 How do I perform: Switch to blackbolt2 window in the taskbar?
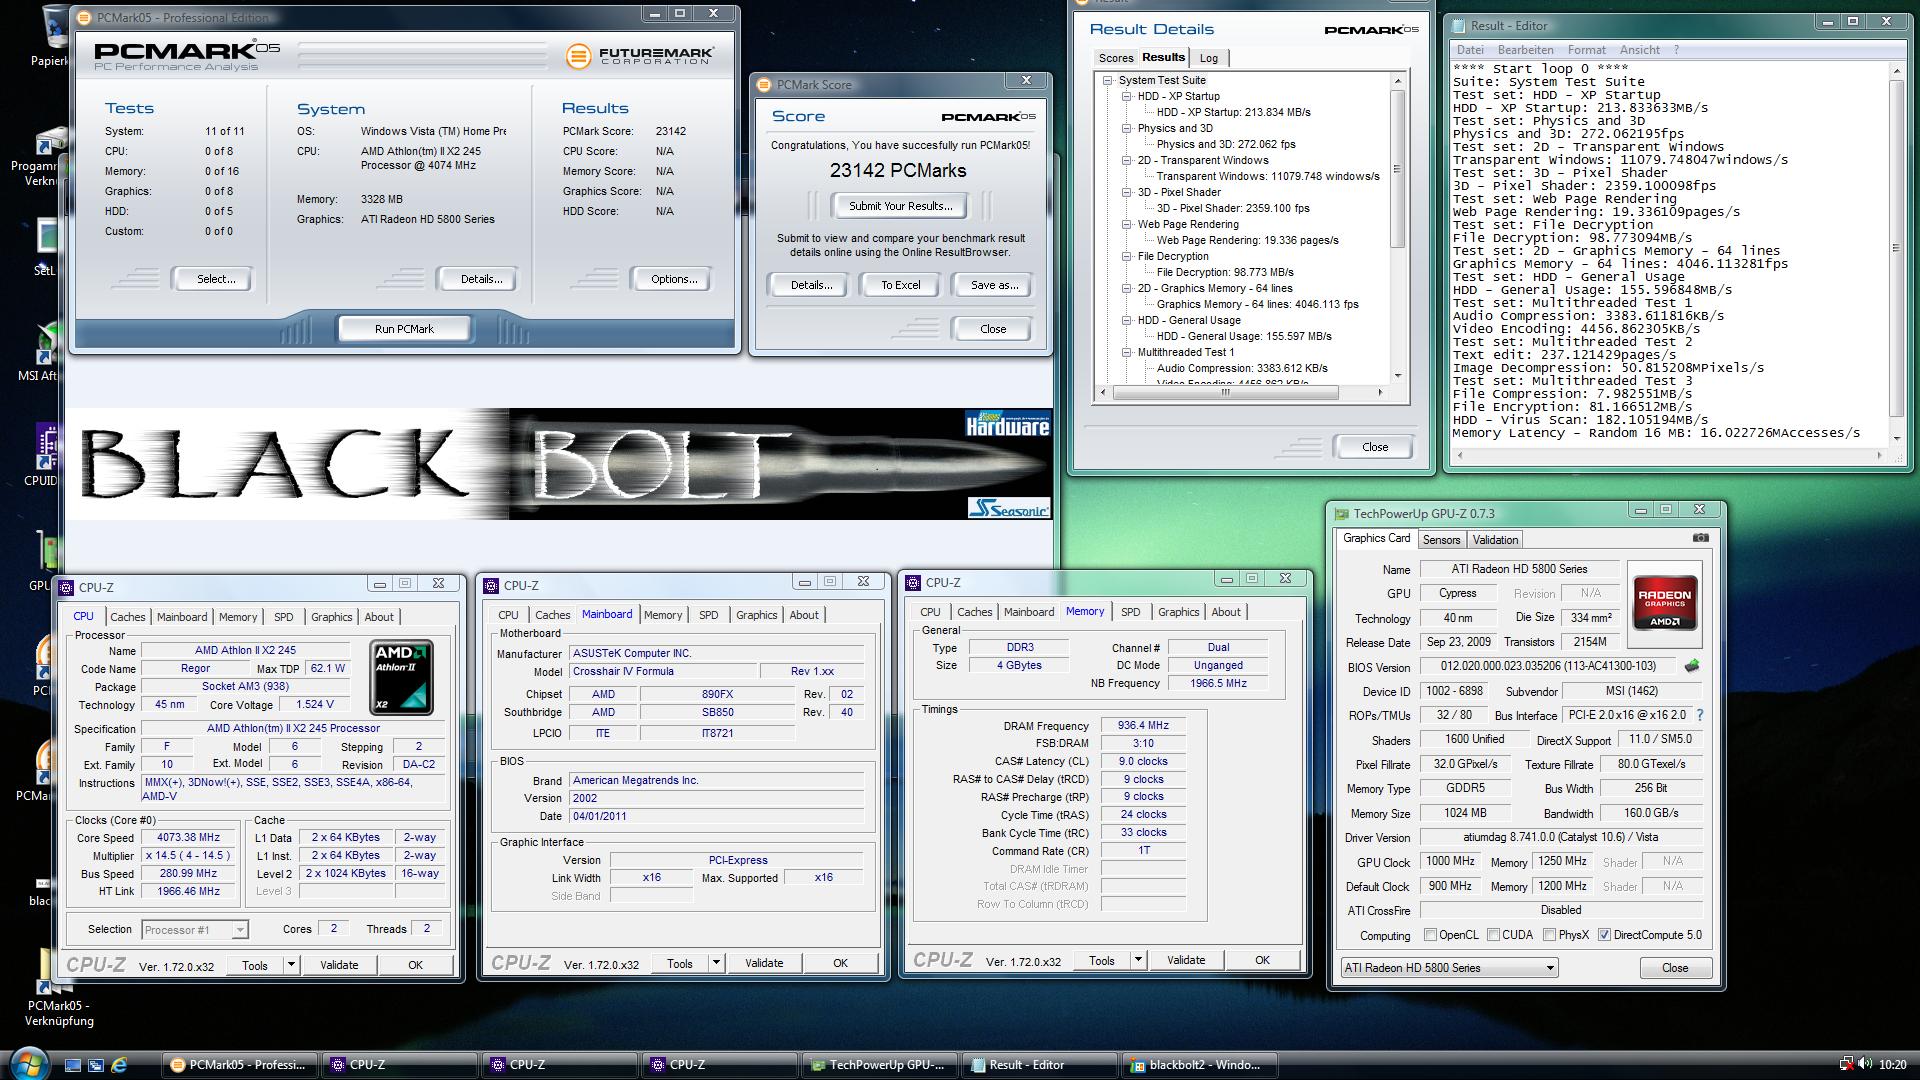point(1197,1065)
